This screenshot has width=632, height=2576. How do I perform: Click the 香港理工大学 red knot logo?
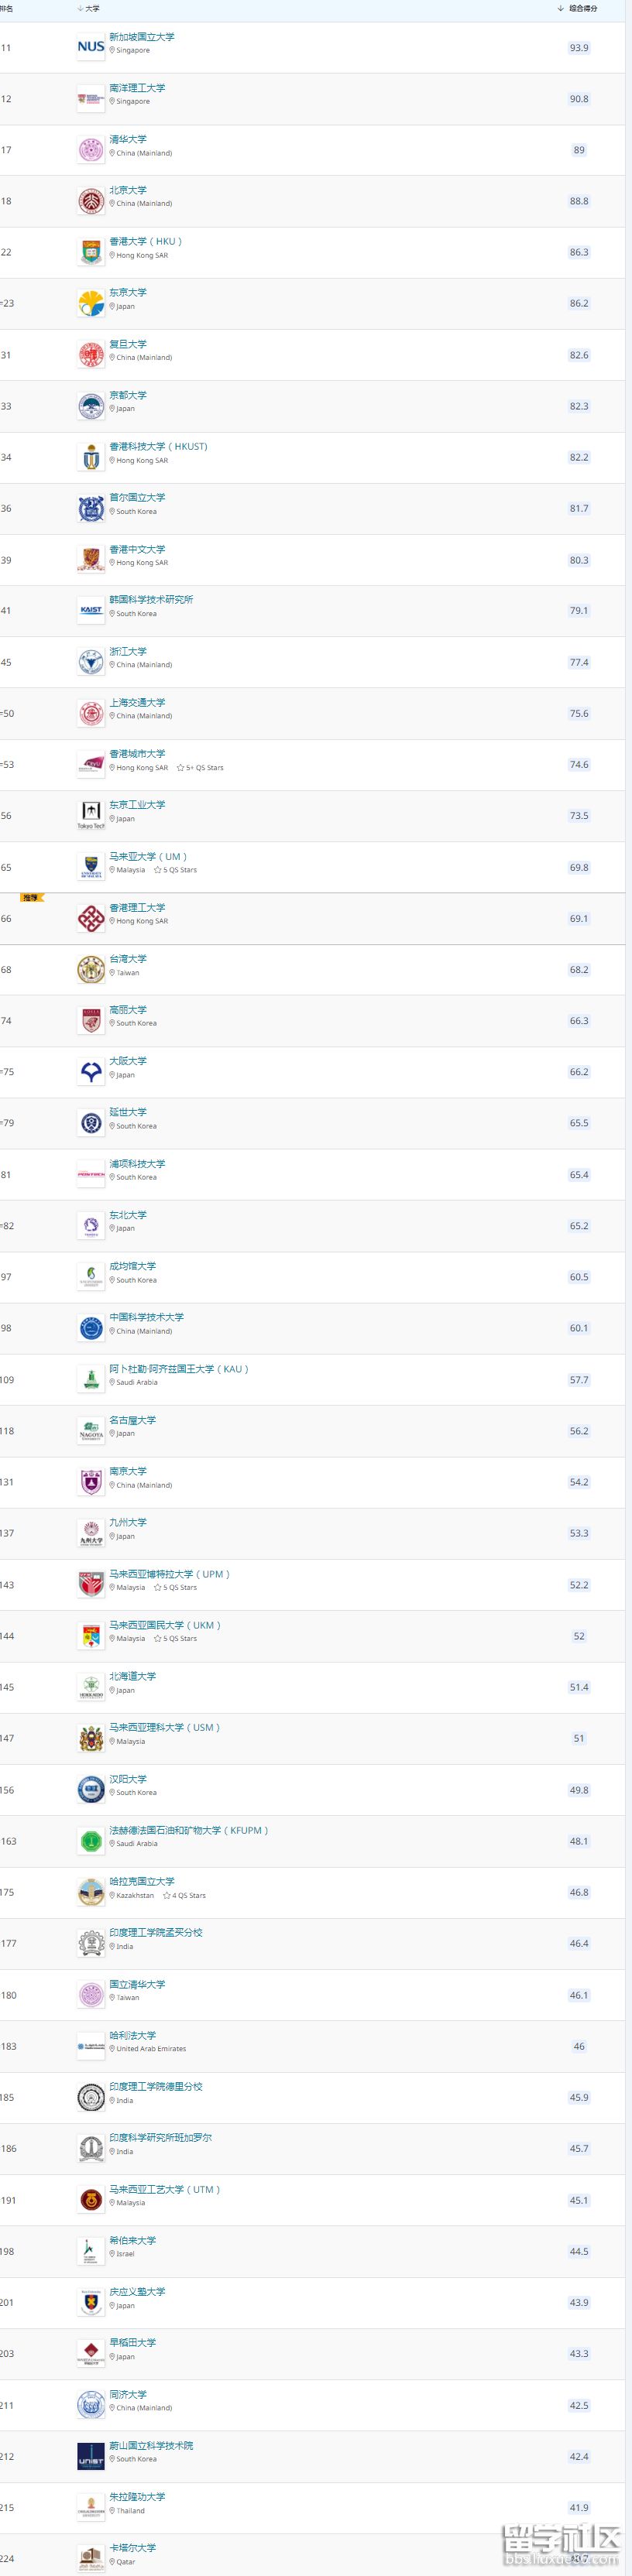click(x=91, y=918)
